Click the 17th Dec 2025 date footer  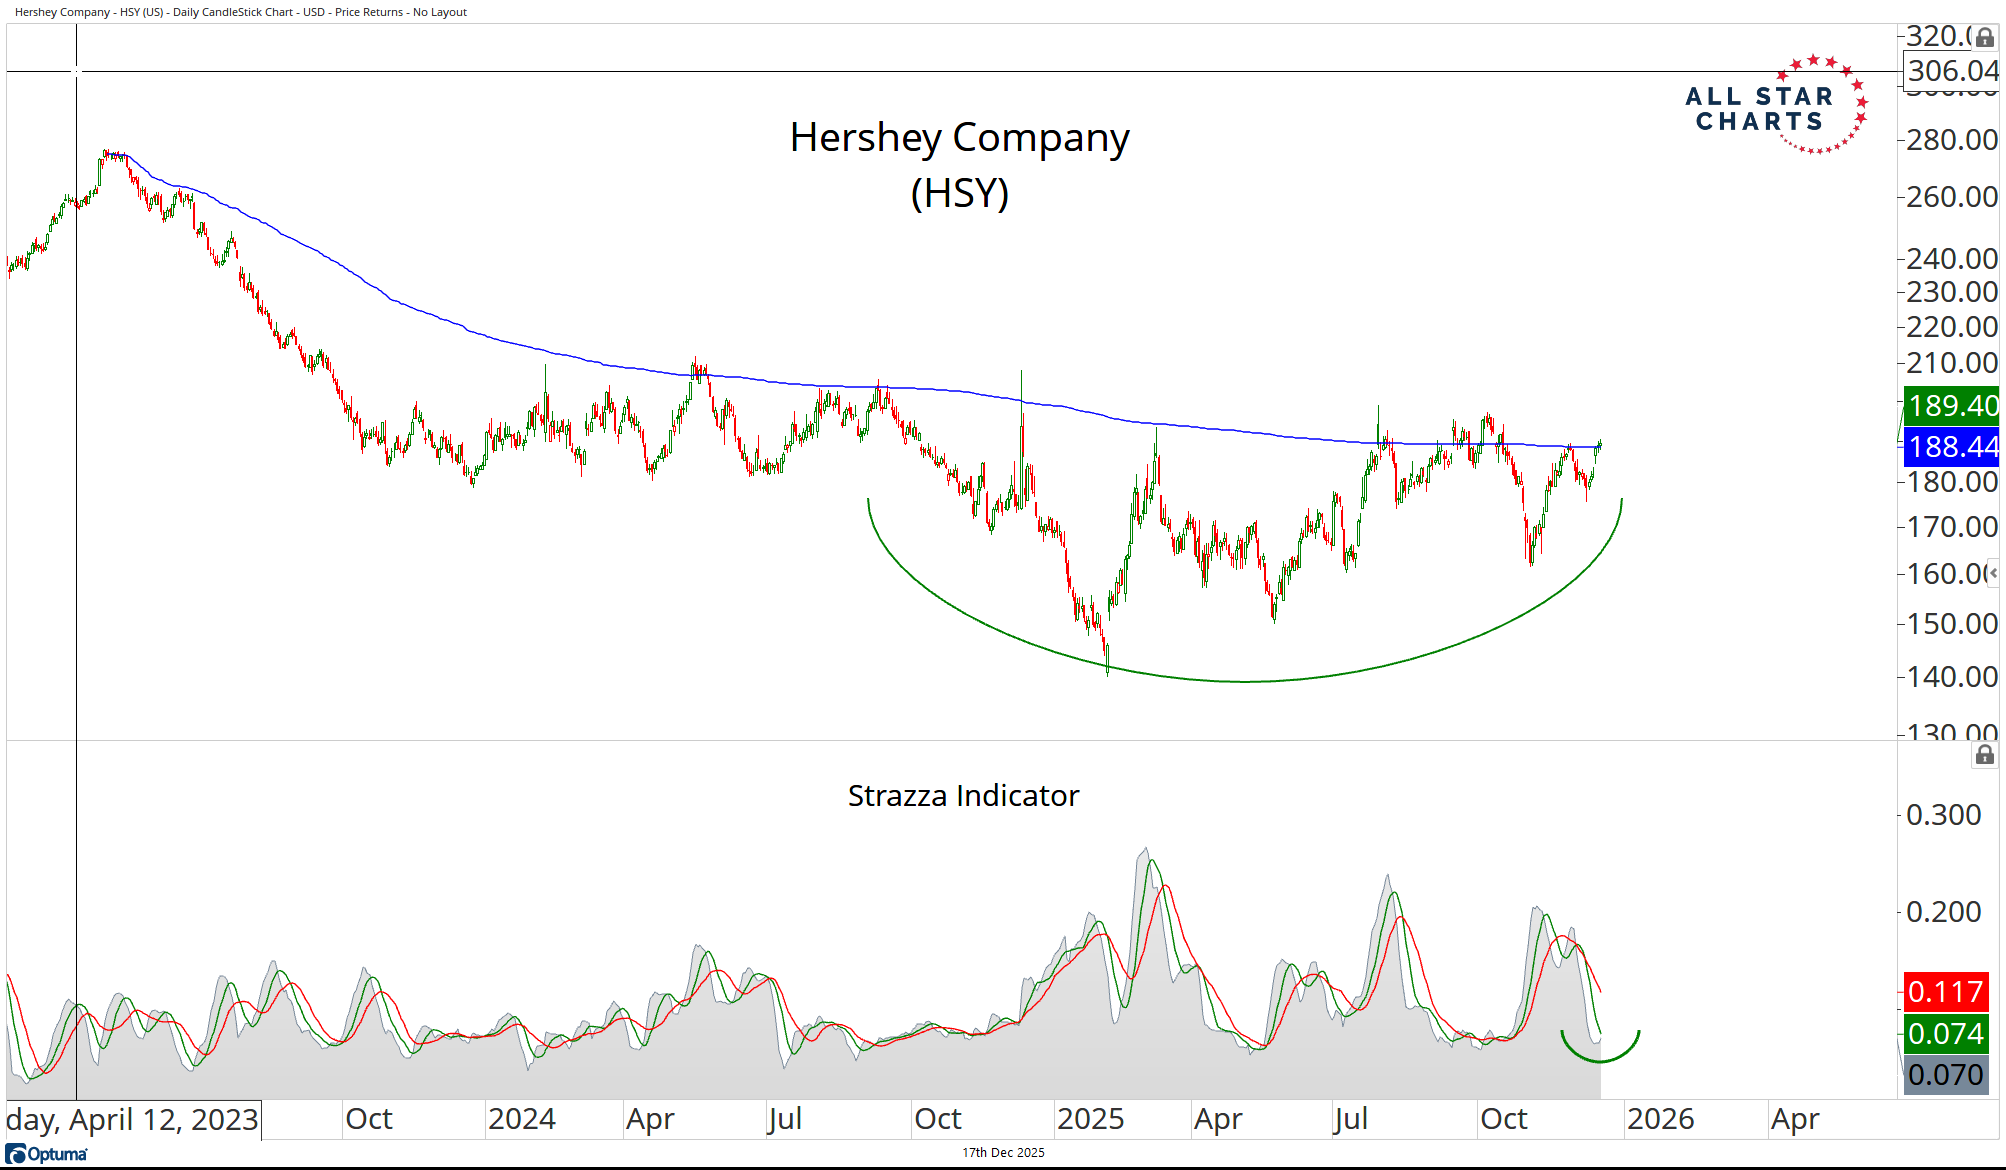point(1003,1153)
